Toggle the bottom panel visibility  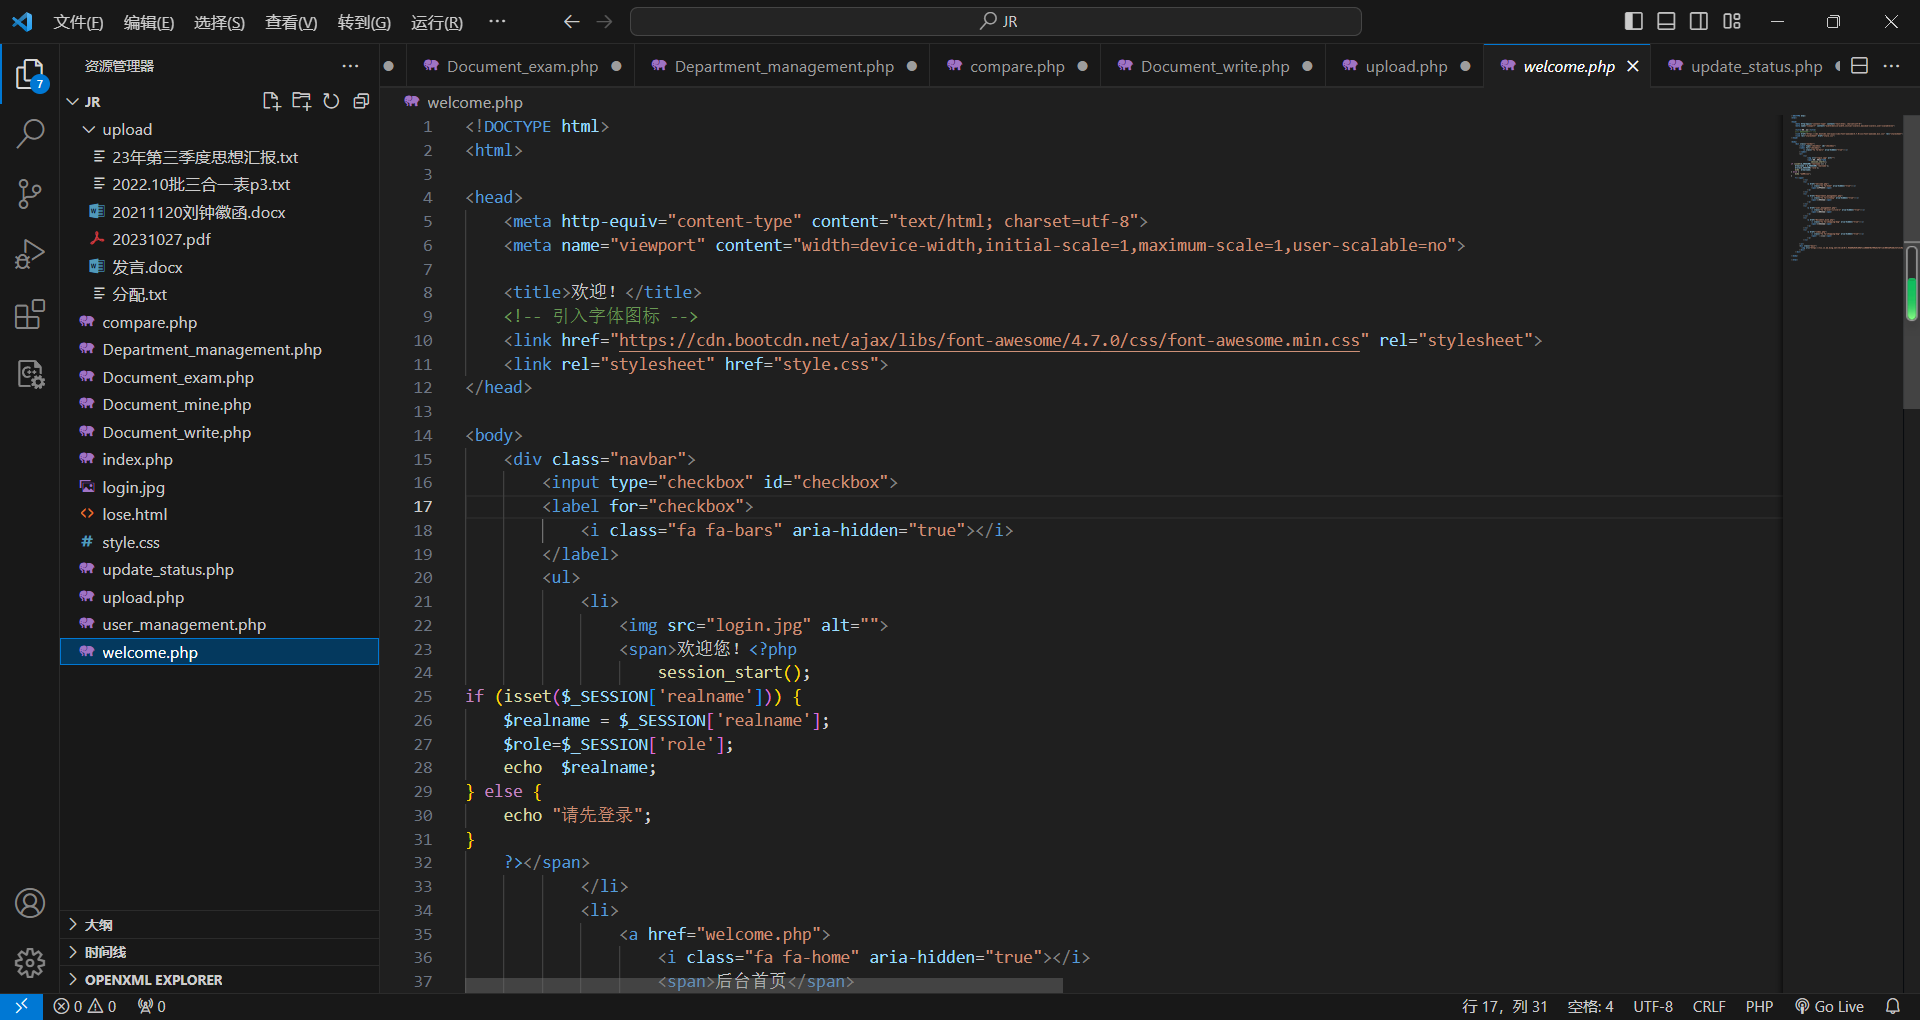tap(1666, 21)
